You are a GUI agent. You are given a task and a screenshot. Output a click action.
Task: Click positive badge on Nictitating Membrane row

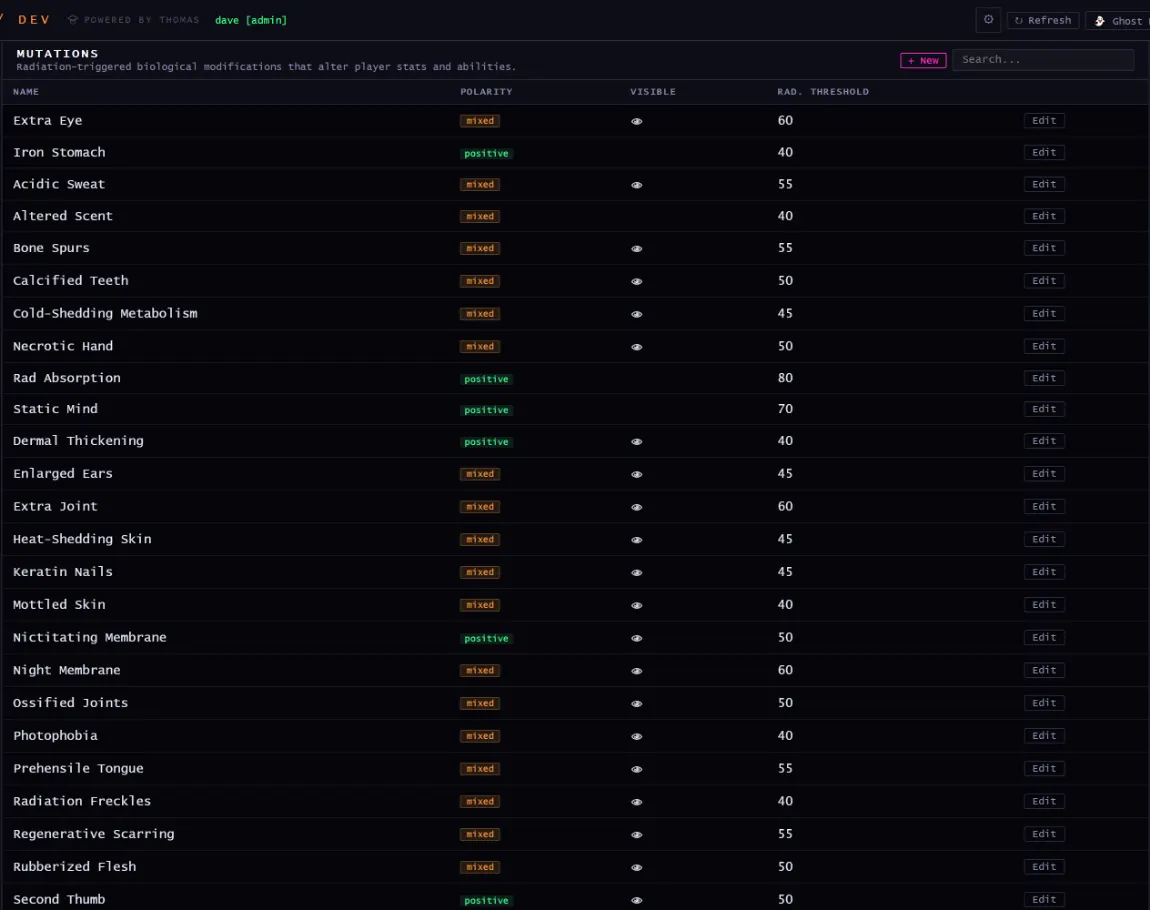click(x=486, y=639)
